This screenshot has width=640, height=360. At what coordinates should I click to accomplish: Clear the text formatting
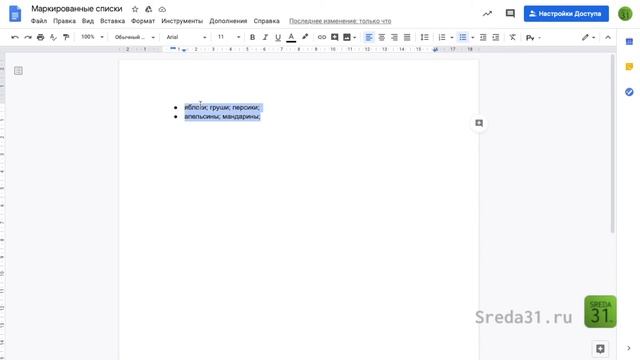pos(513,37)
